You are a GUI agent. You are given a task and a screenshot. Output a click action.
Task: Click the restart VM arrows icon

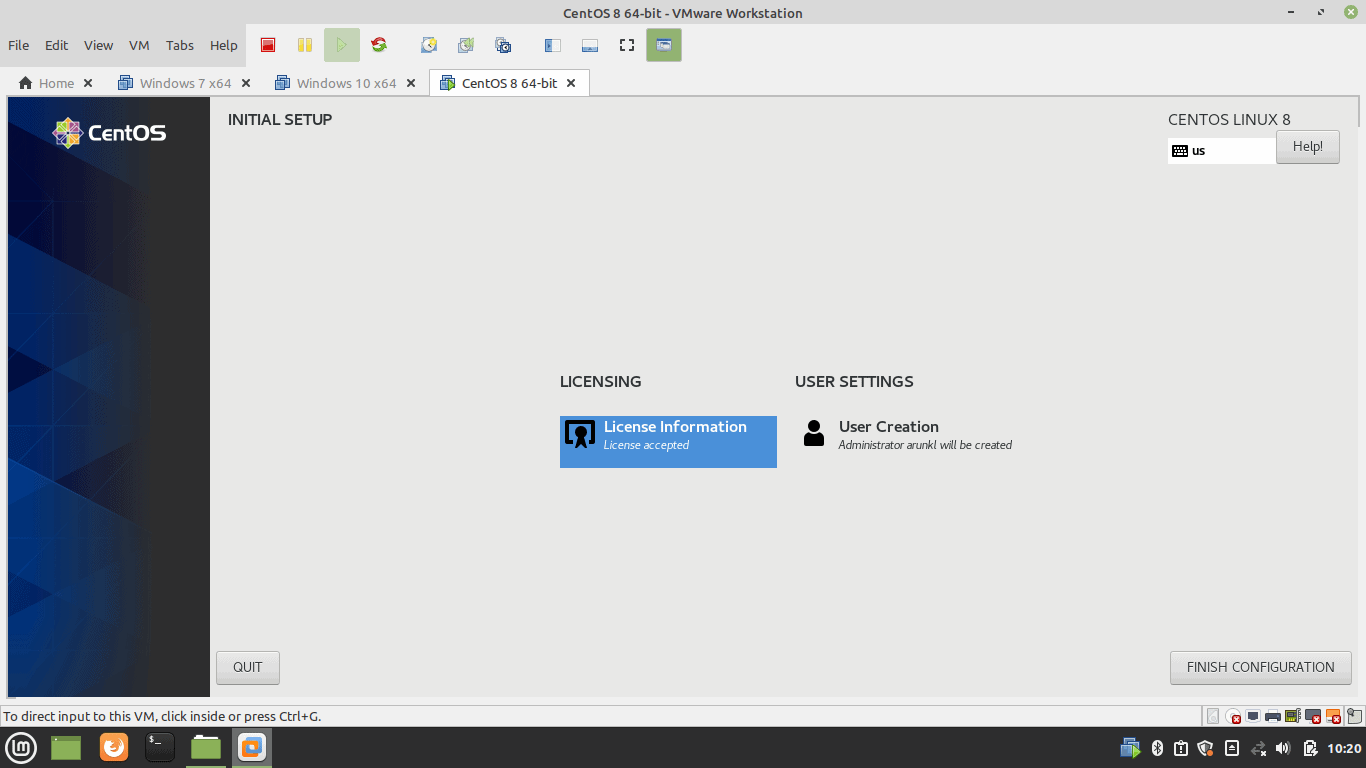379,45
